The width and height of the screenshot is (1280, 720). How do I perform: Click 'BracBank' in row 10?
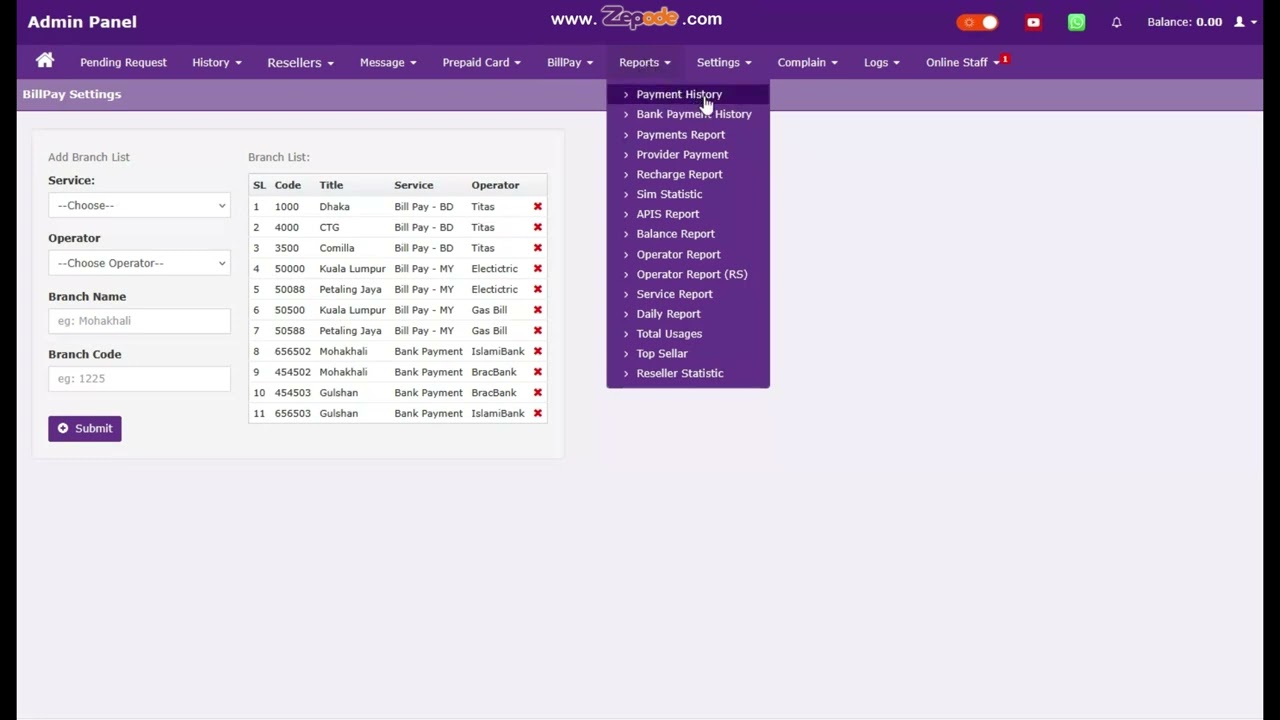pyautogui.click(x=494, y=393)
